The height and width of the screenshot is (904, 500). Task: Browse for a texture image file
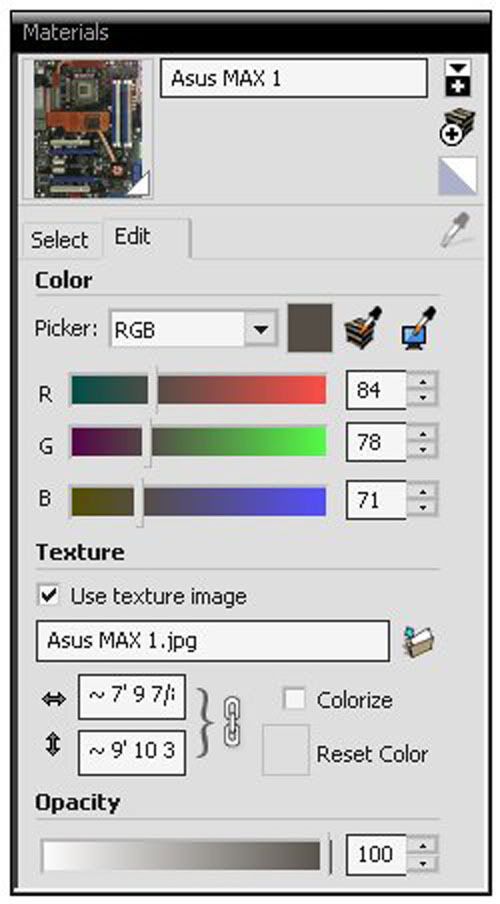click(x=419, y=642)
